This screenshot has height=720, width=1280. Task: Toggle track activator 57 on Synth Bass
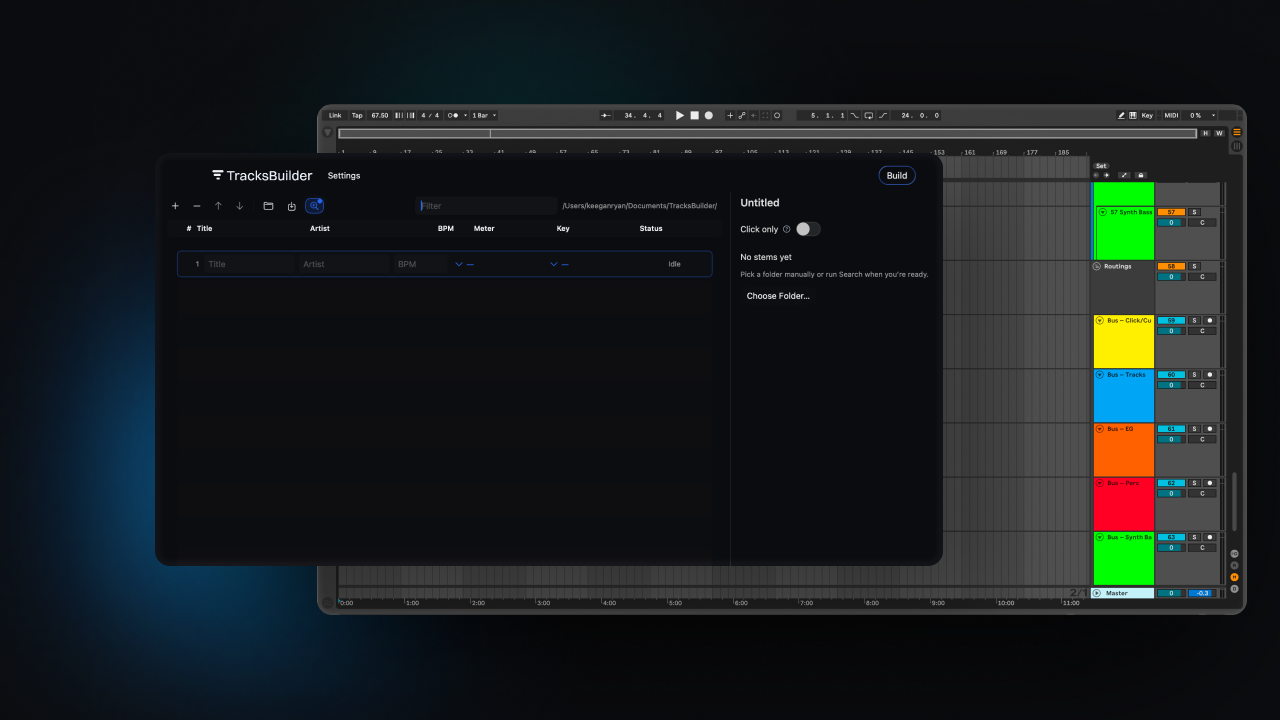(1171, 212)
